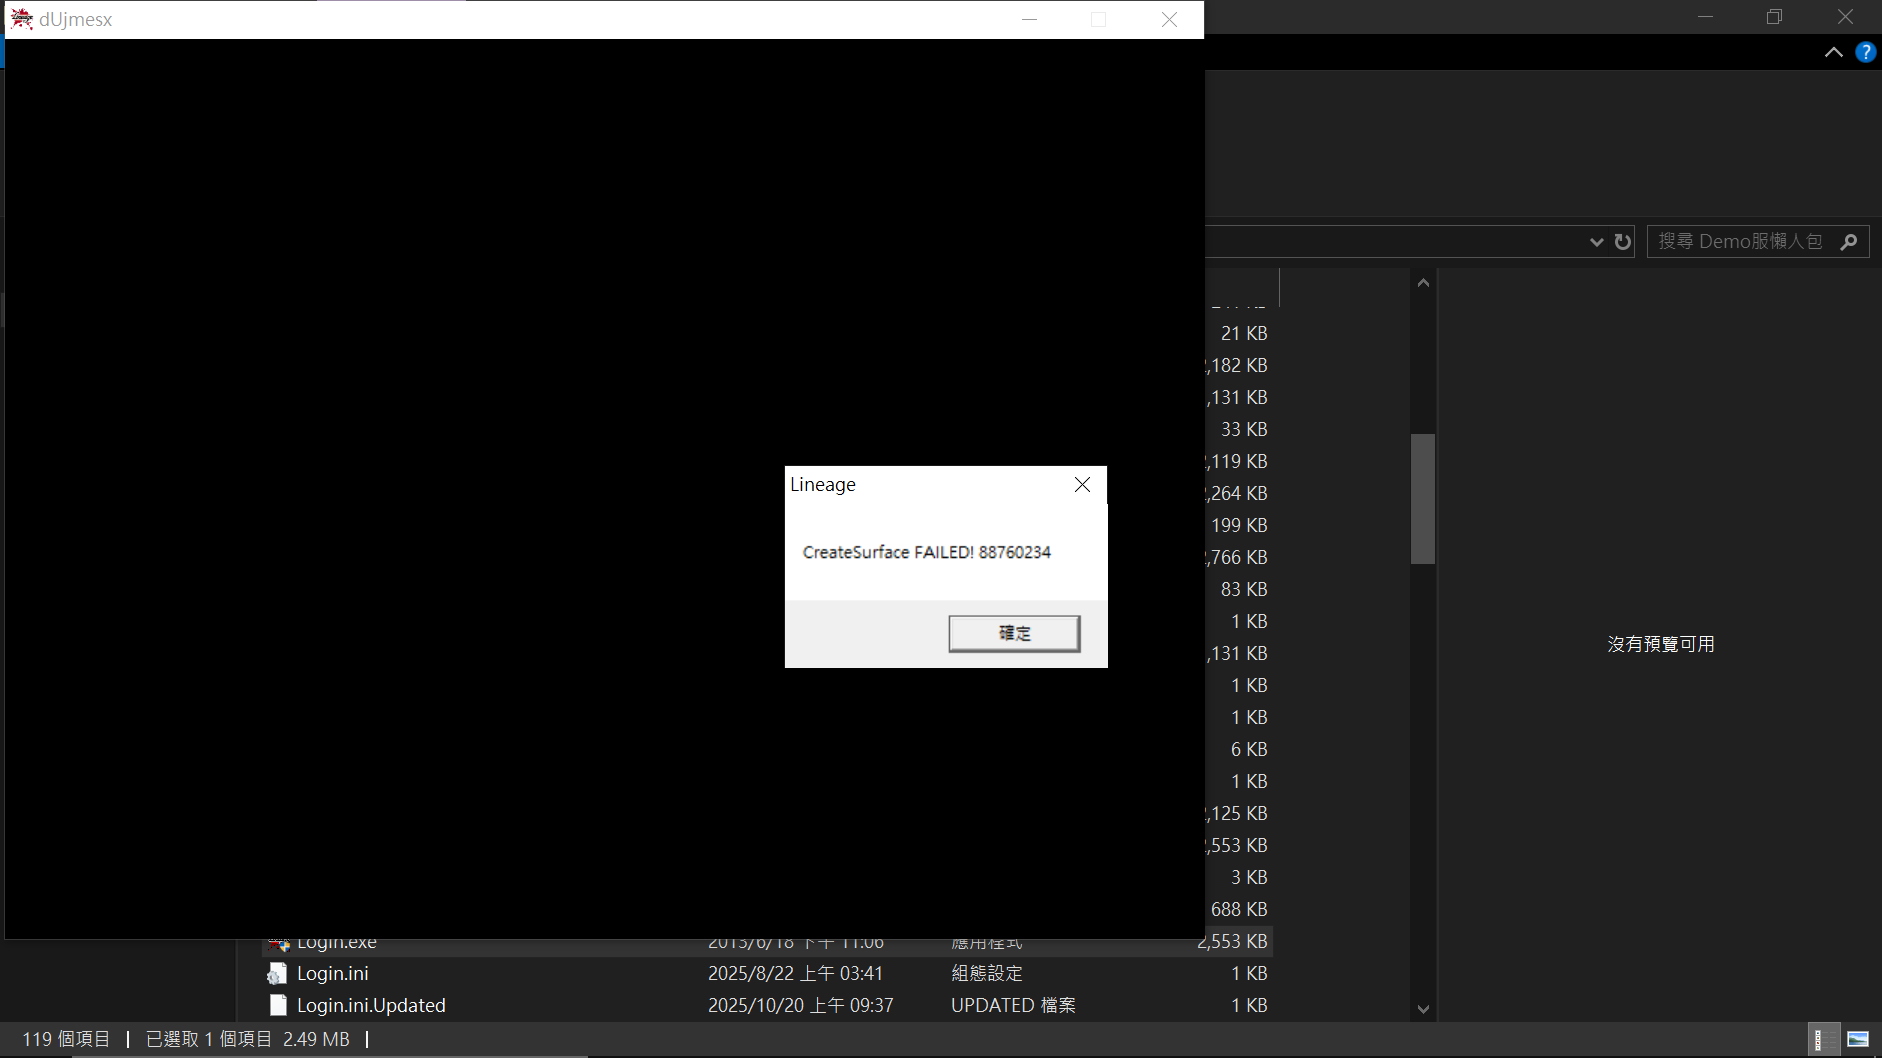
Task: Switch to details view in status bar
Action: [x=1825, y=1039]
